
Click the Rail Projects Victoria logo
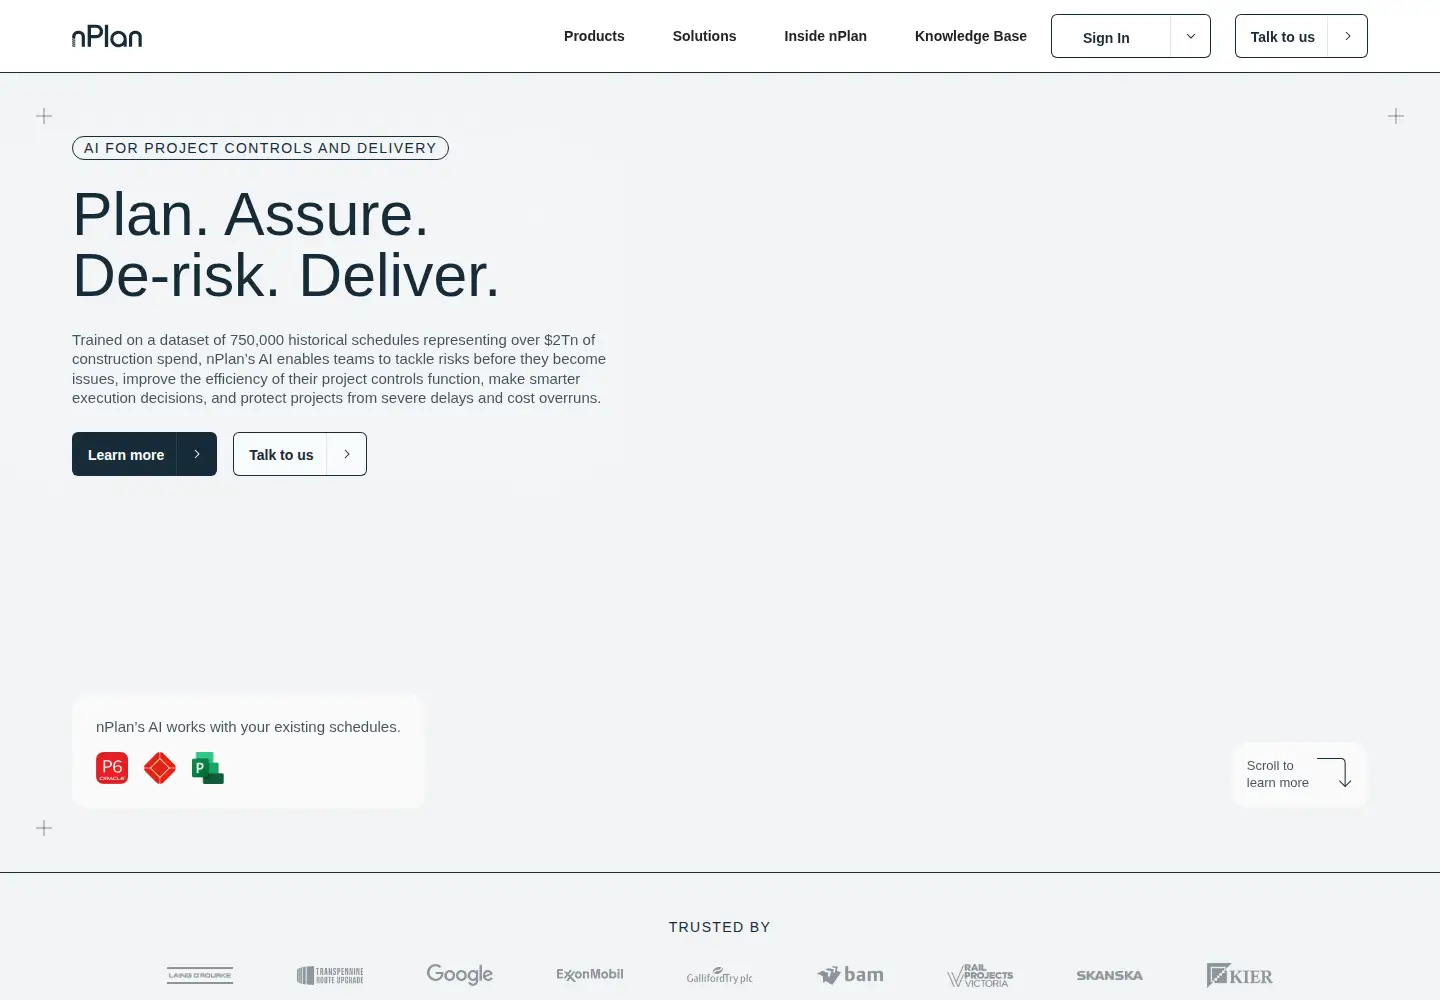click(980, 976)
